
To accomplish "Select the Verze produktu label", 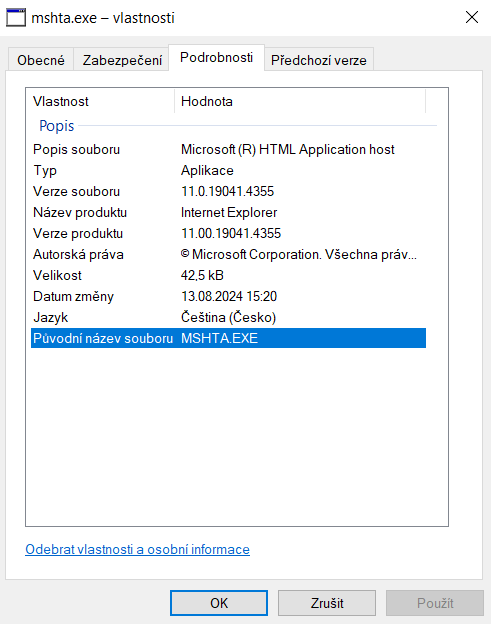I will pyautogui.click(x=78, y=234).
